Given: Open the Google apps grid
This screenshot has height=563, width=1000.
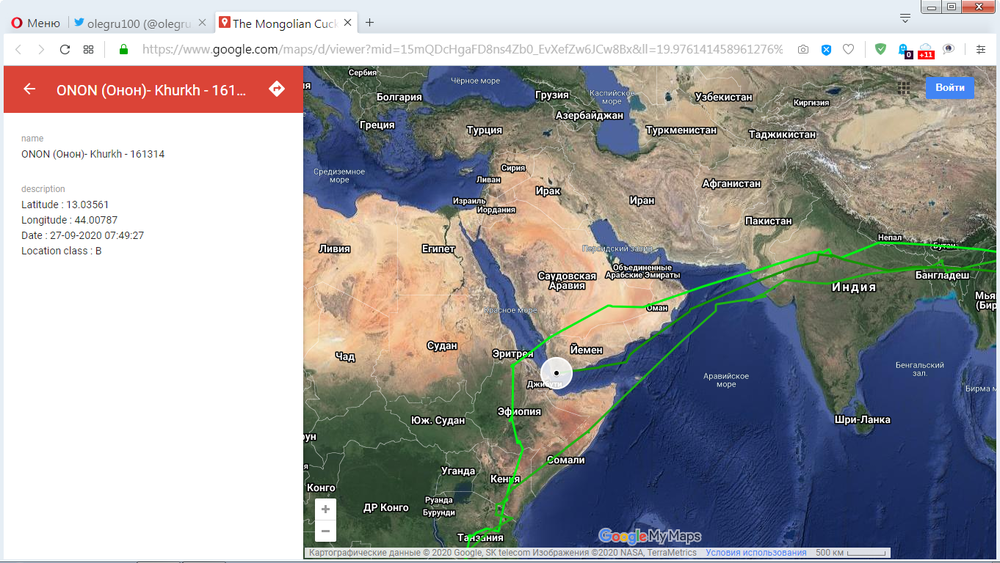Looking at the screenshot, I should click(904, 88).
